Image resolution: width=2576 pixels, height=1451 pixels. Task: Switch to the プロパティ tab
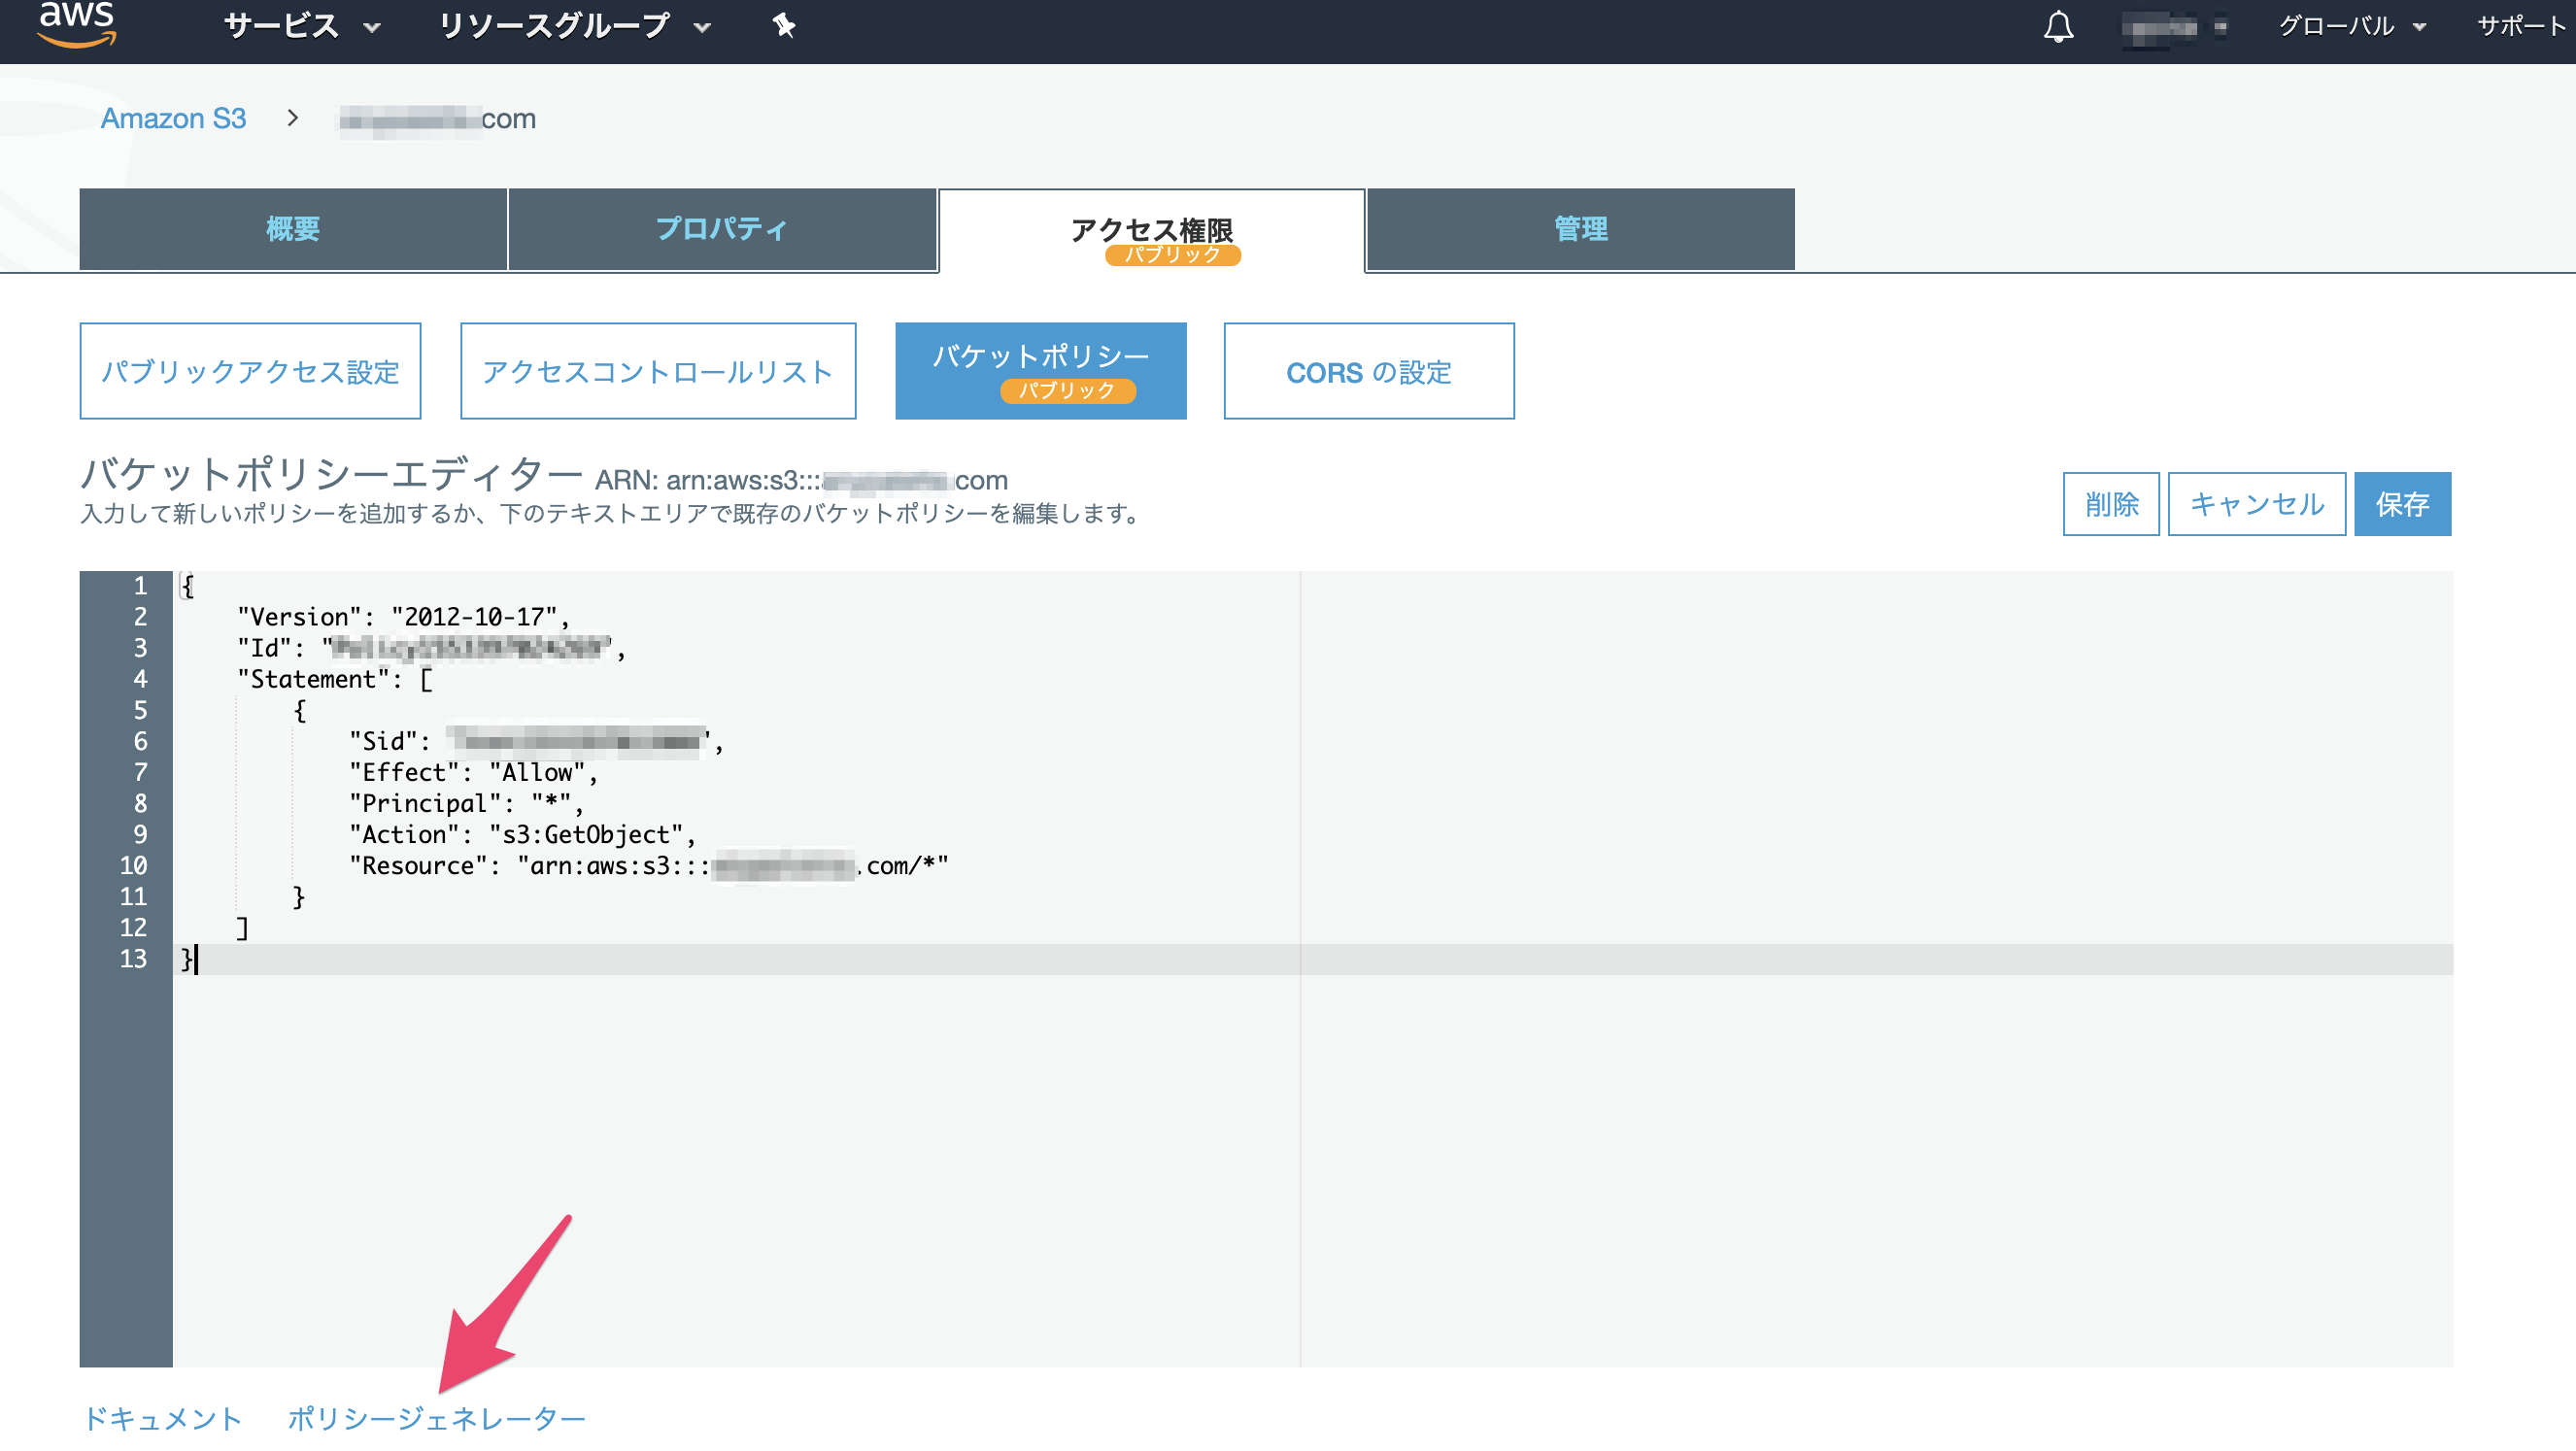click(721, 229)
